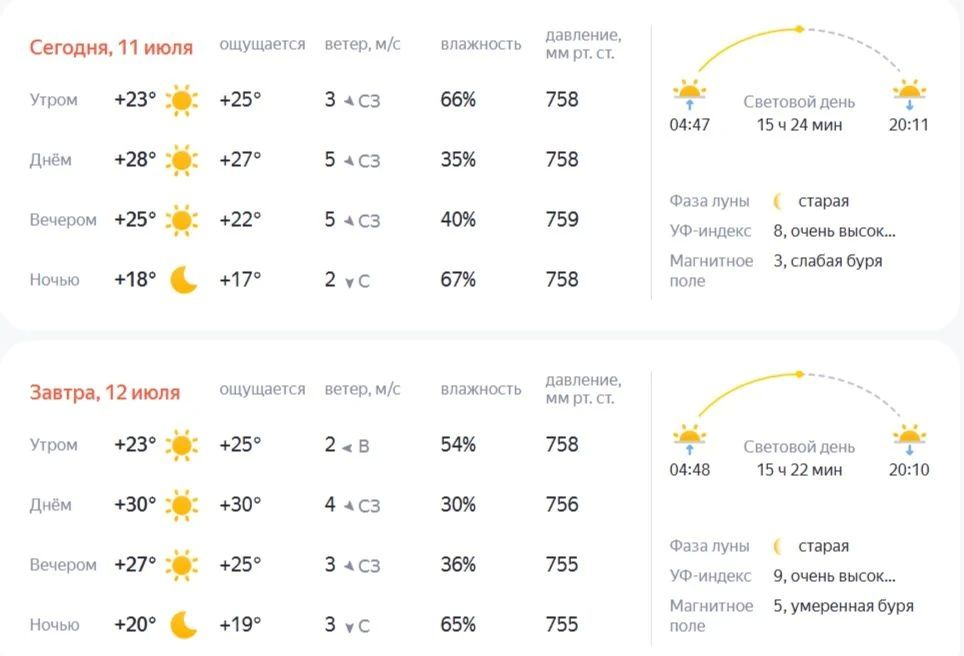Click the sun position dot on today's daylight arc
The height and width of the screenshot is (656, 964).
coord(799,29)
